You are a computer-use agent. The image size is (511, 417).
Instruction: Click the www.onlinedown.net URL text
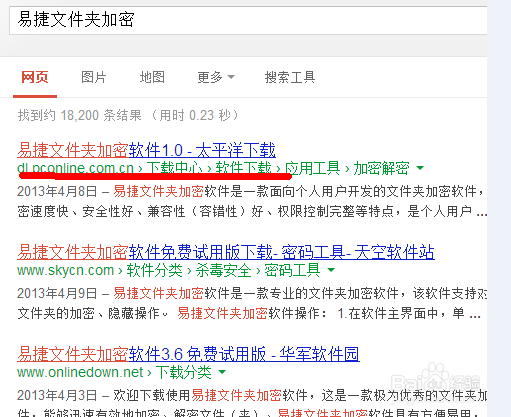click(x=80, y=372)
